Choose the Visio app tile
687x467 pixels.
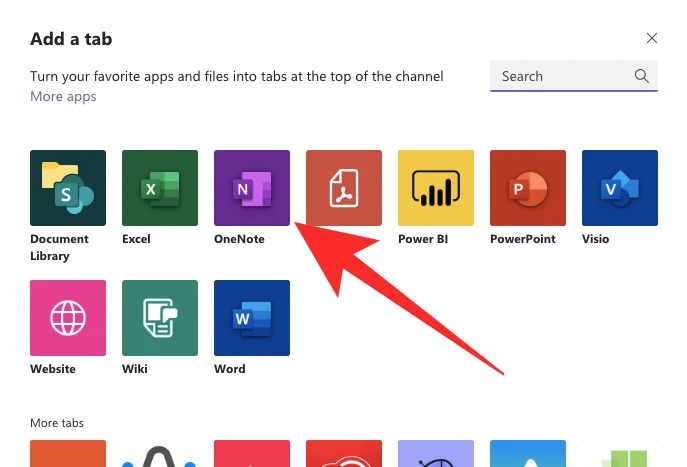tap(620, 188)
